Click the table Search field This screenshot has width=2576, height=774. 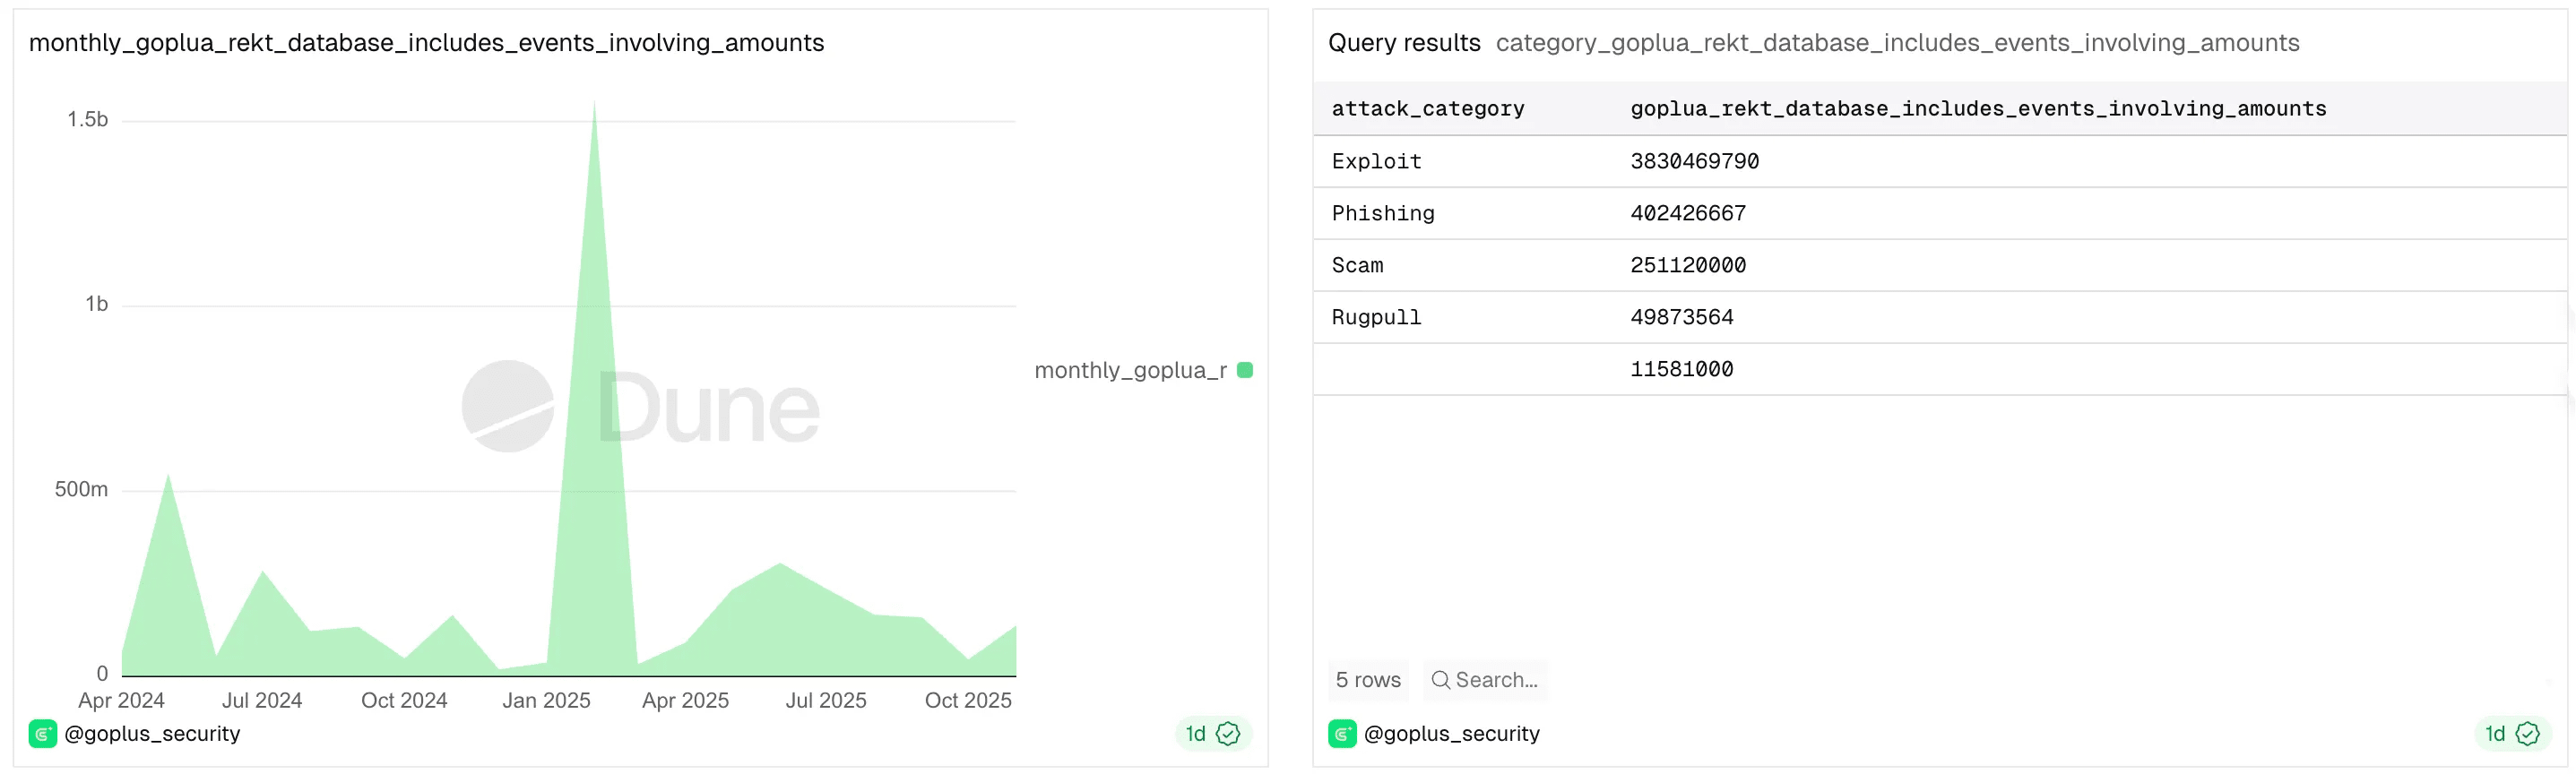coord(1485,680)
